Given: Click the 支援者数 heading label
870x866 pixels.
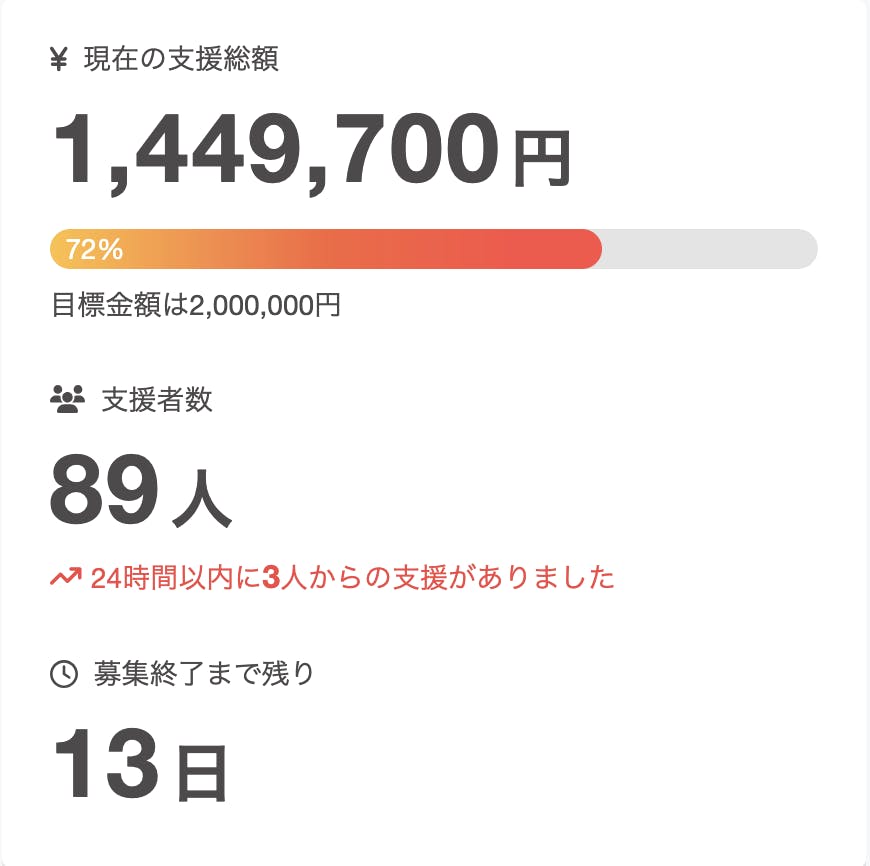Looking at the screenshot, I should tap(157, 400).
